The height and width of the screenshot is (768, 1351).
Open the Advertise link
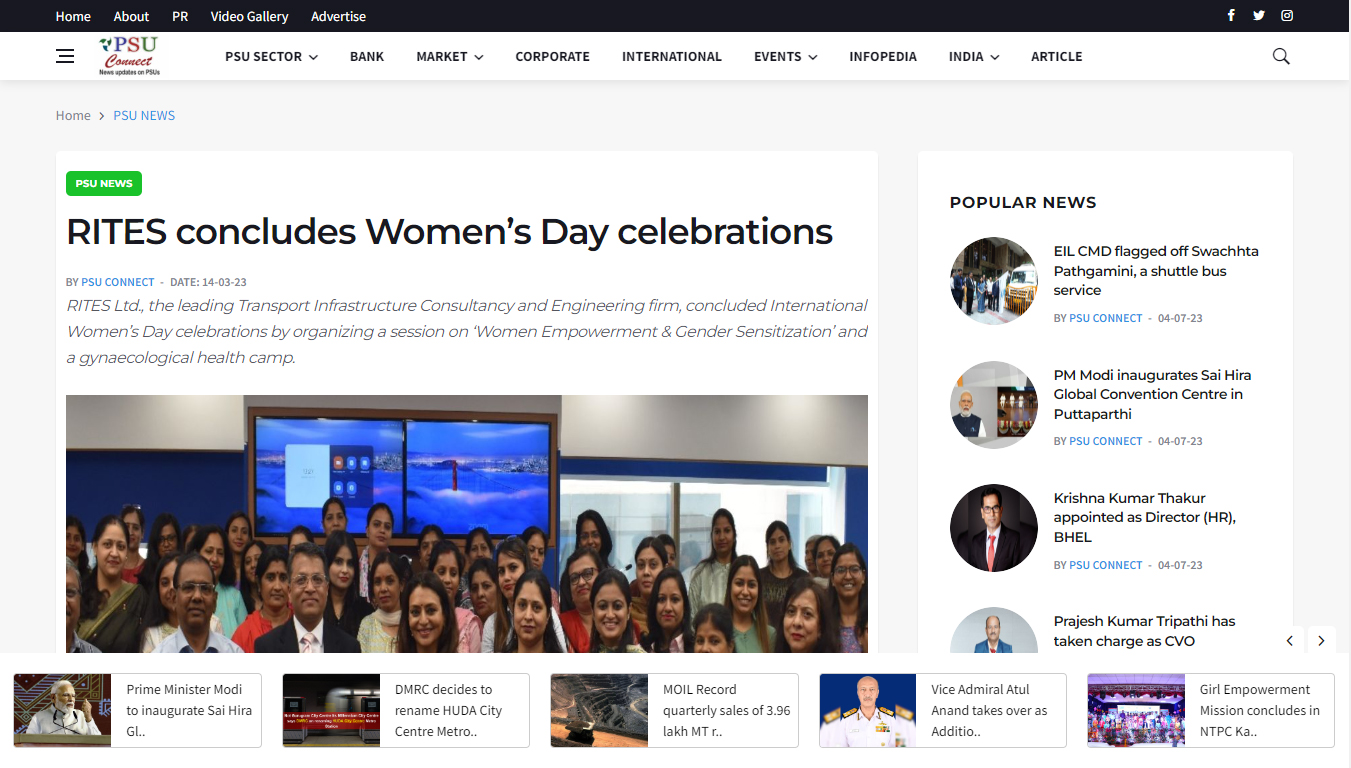(x=338, y=16)
